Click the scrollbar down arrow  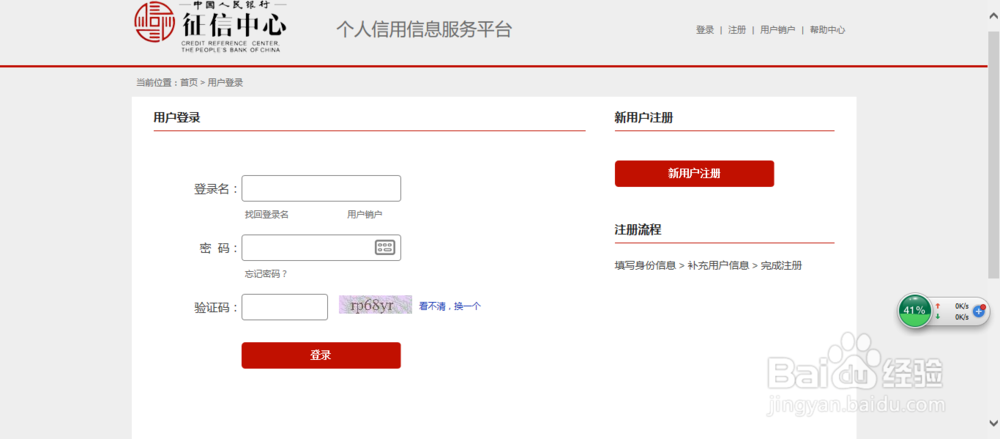click(x=993, y=422)
